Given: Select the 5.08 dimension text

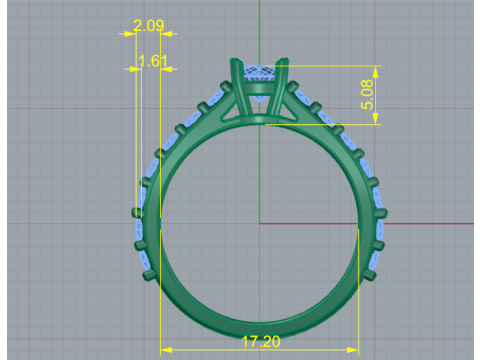Looking at the screenshot, I should [367, 95].
